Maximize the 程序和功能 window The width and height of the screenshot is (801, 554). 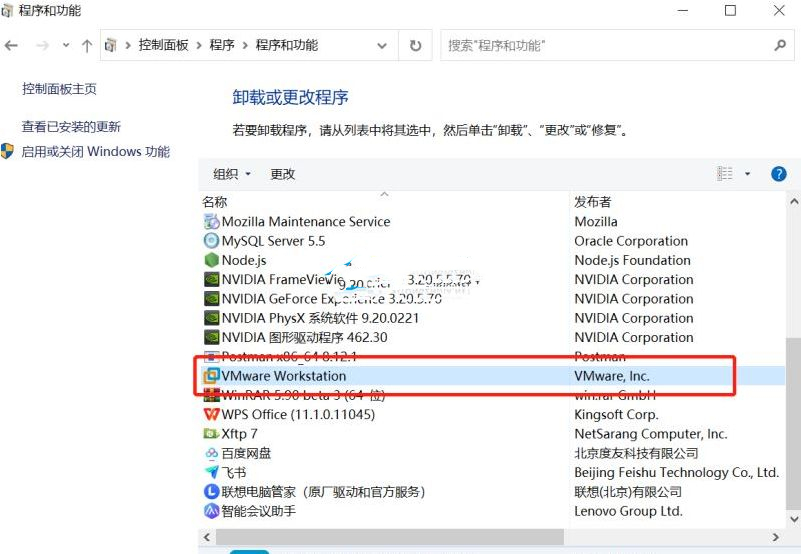click(731, 10)
